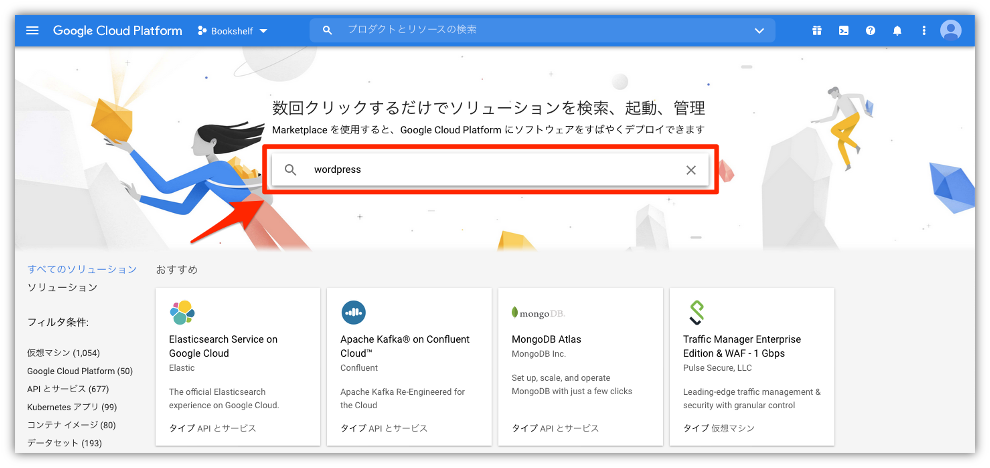This screenshot has height=468, width=990.
Task: Click the MongoDB Inc. vendor name
Action: [x=538, y=354]
